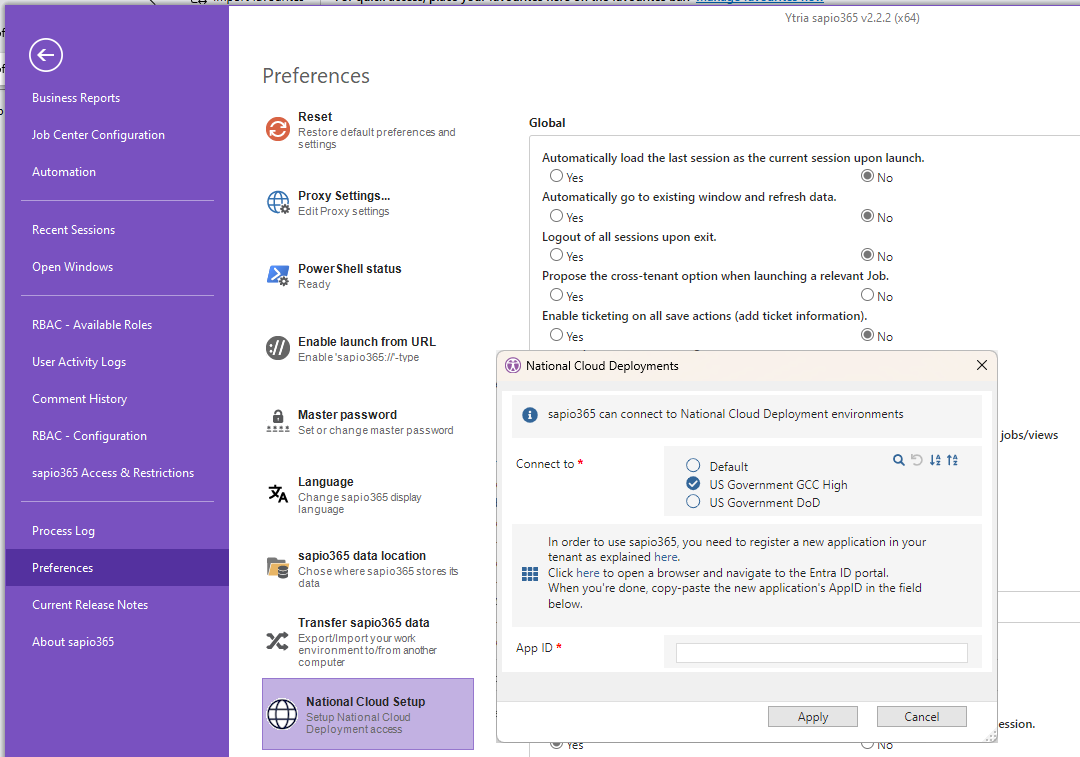Open the Proxy Settings globe icon

click(278, 203)
